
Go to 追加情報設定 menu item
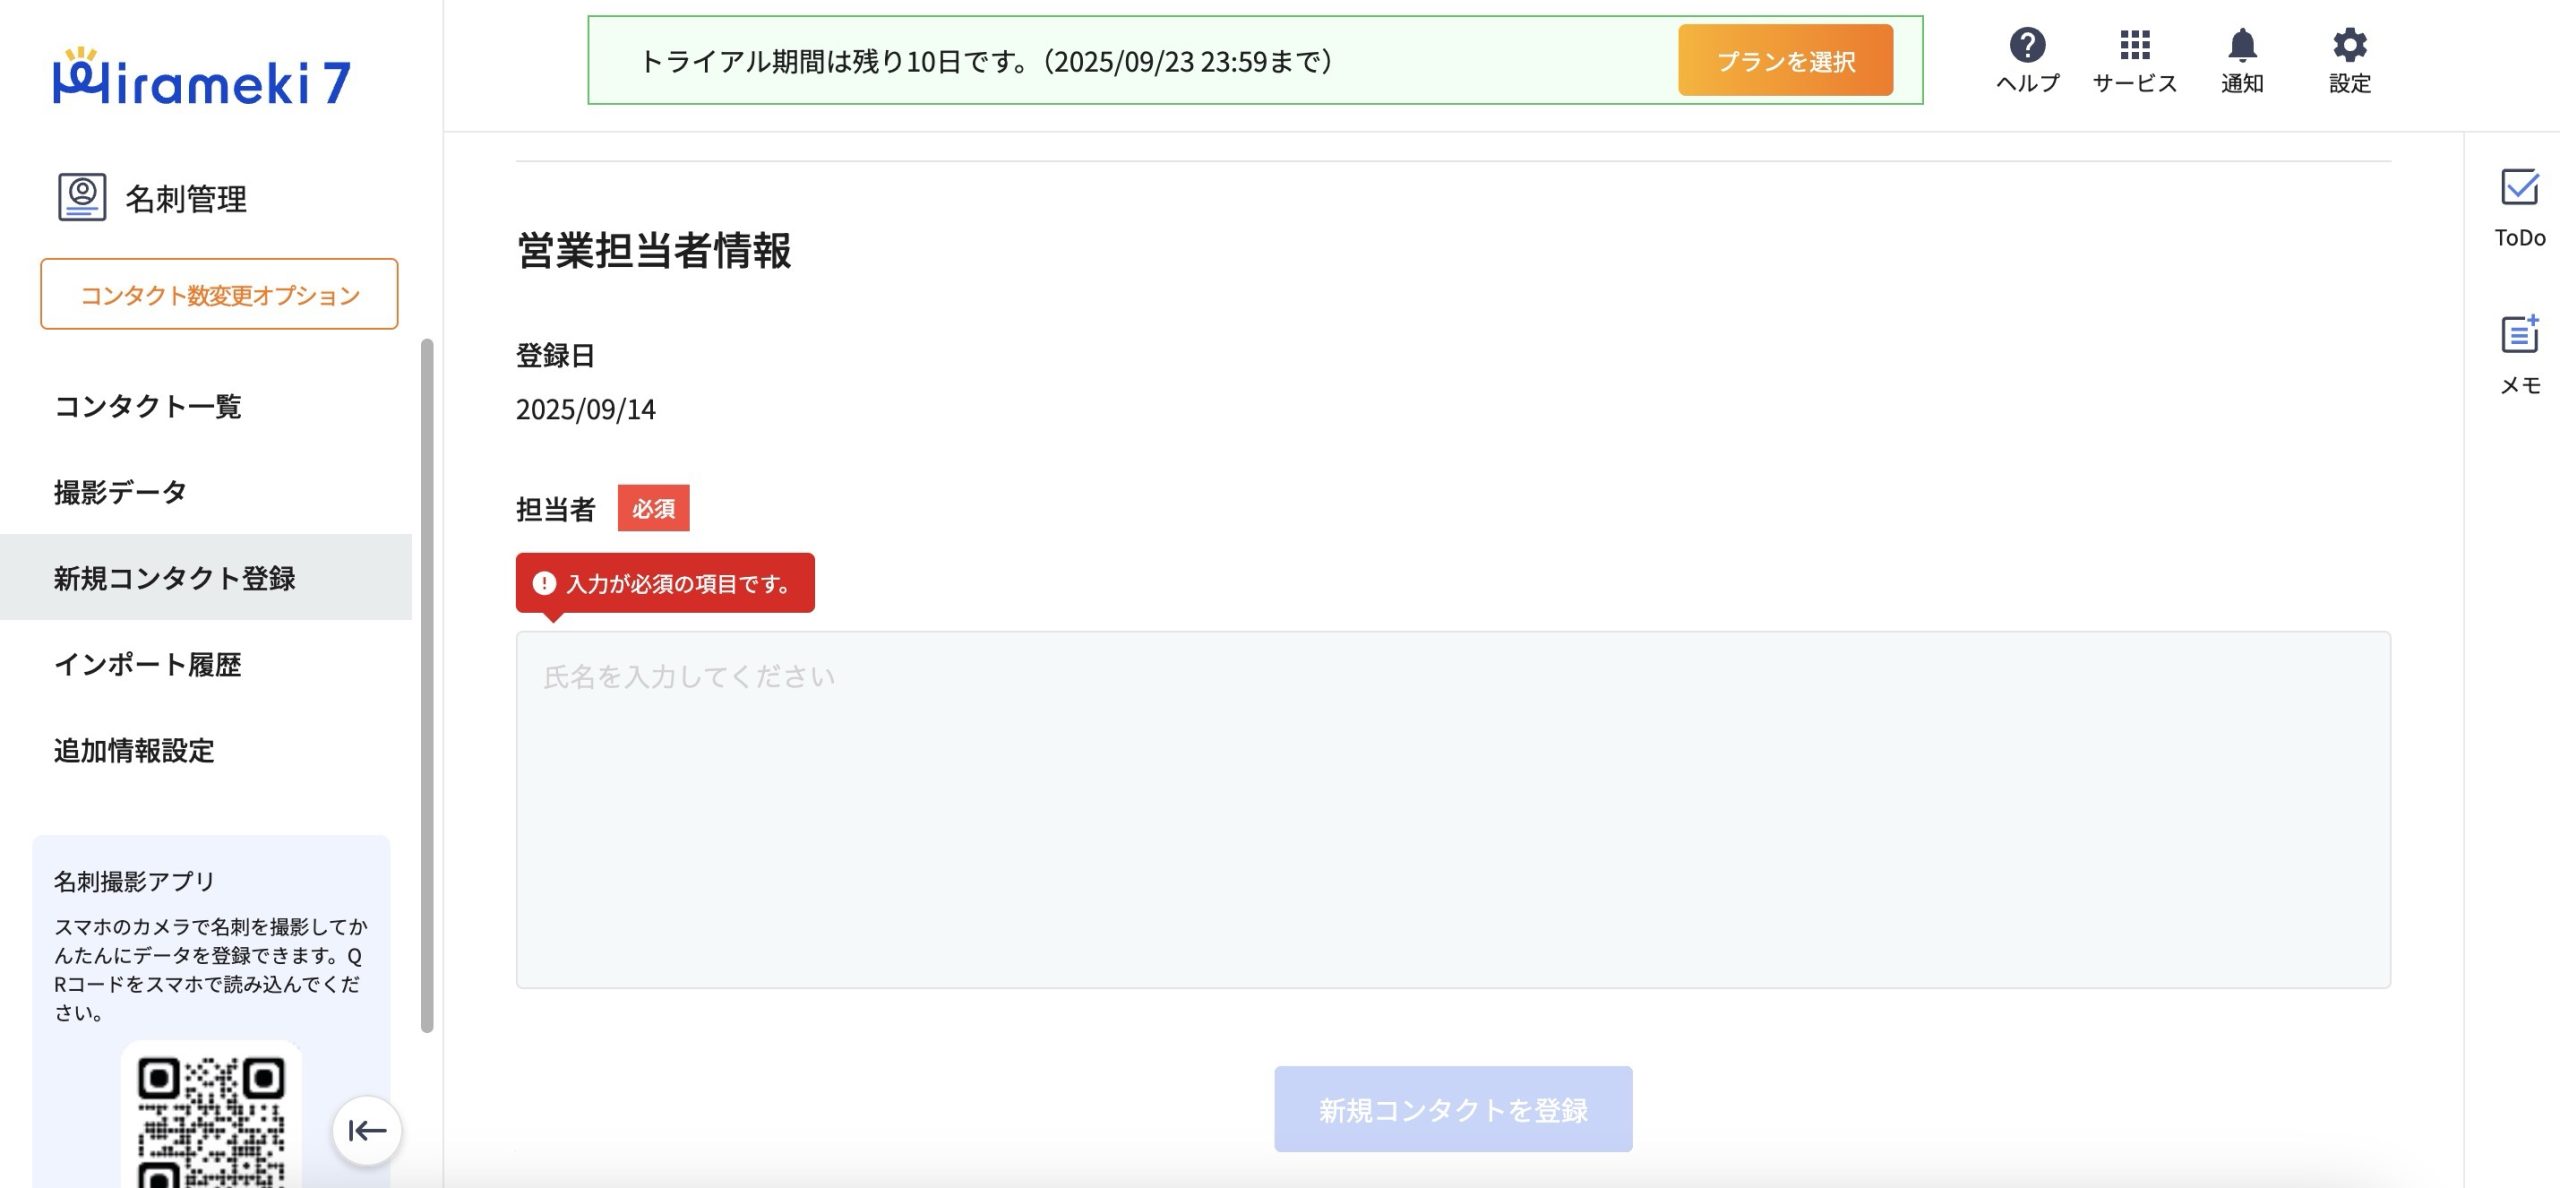134,750
